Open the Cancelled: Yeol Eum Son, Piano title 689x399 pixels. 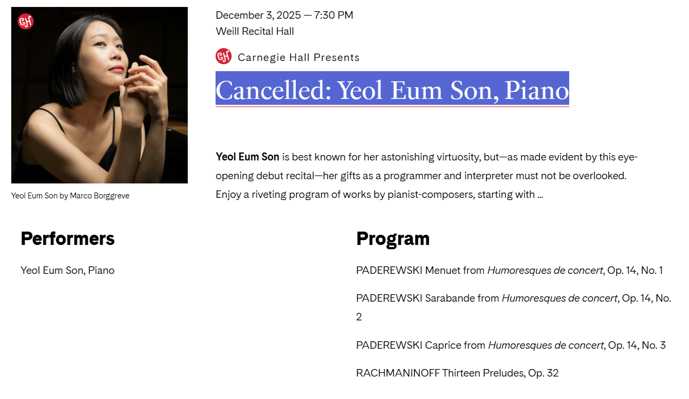click(x=392, y=91)
